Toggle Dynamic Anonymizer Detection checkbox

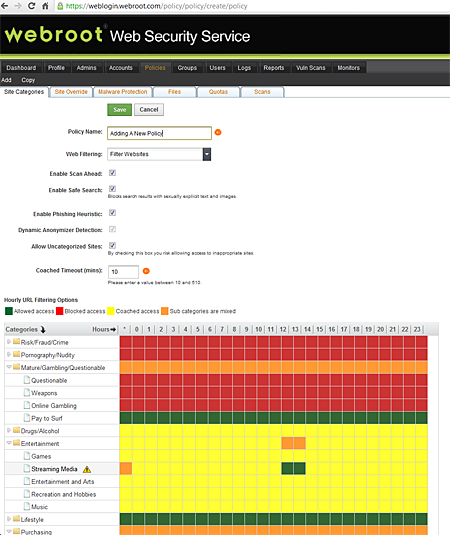pos(112,229)
